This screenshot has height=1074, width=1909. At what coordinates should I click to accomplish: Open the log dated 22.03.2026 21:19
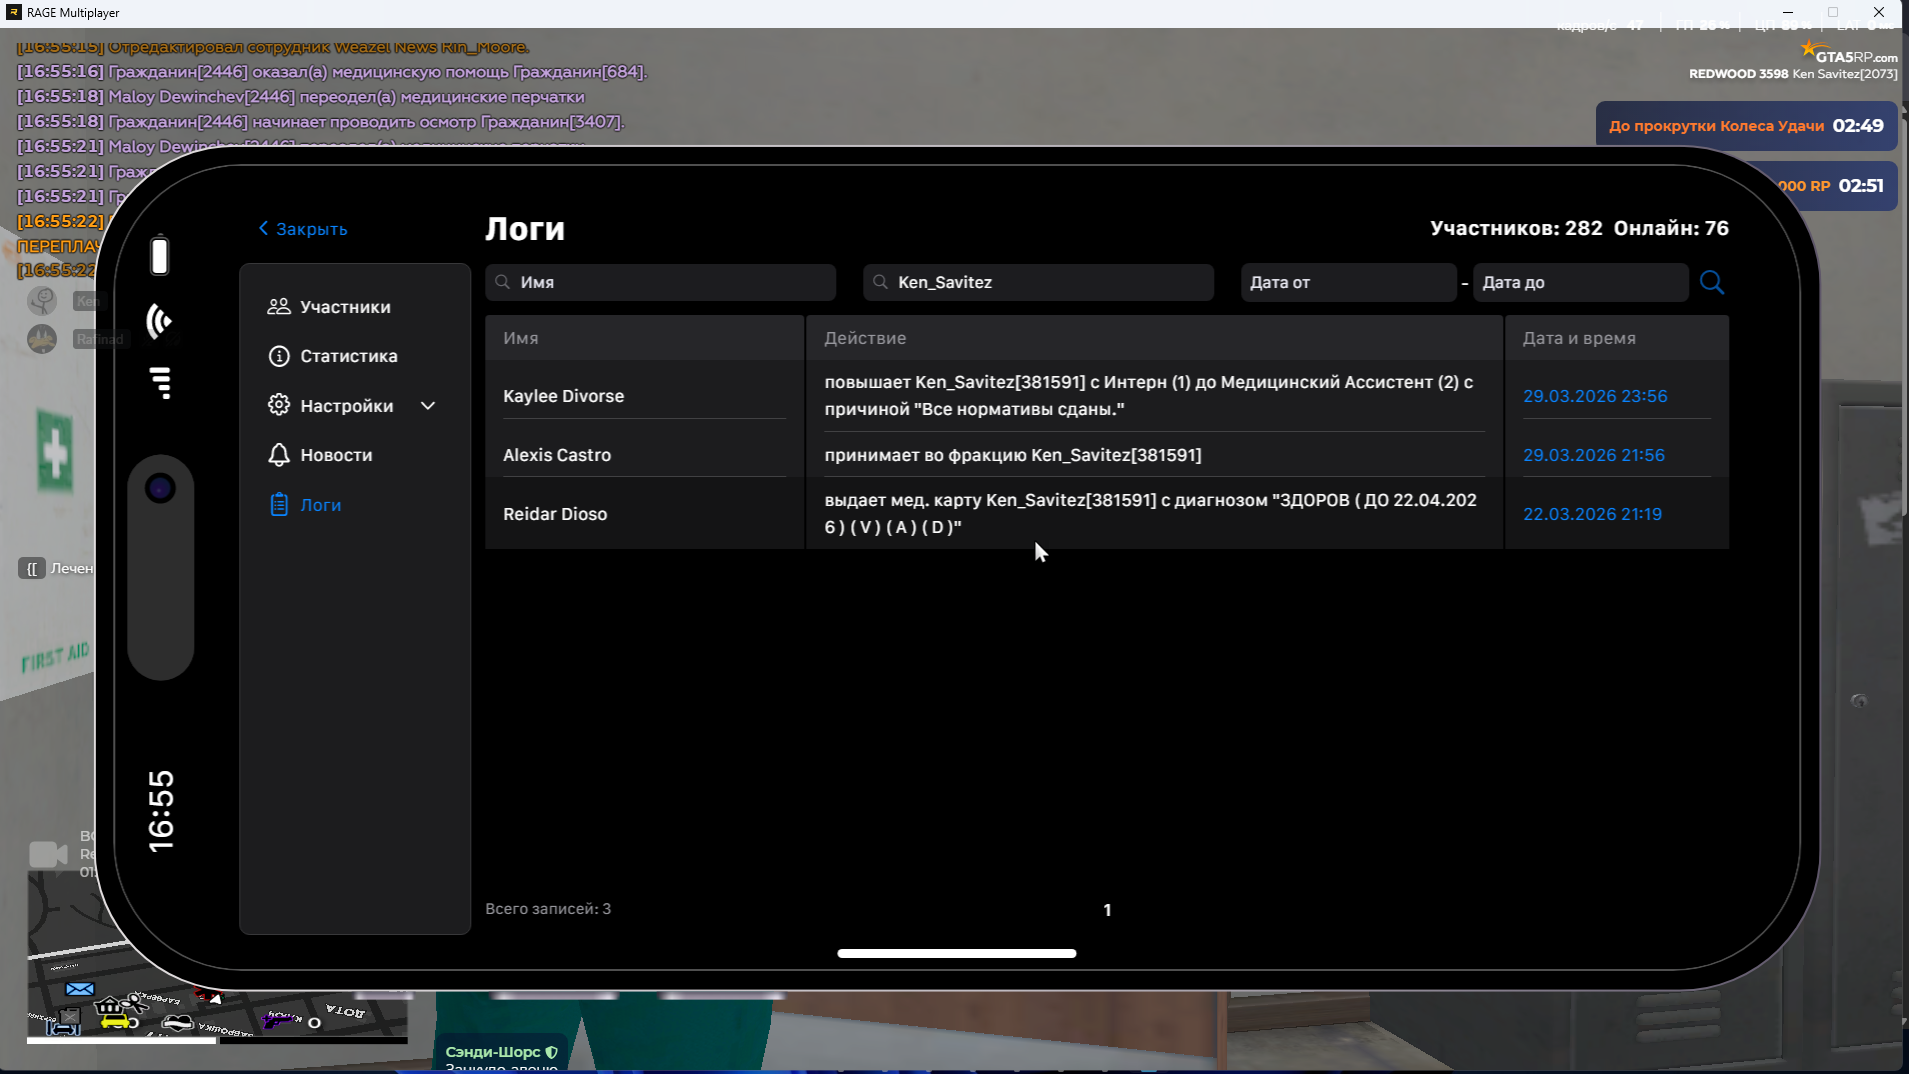[x=1592, y=514]
